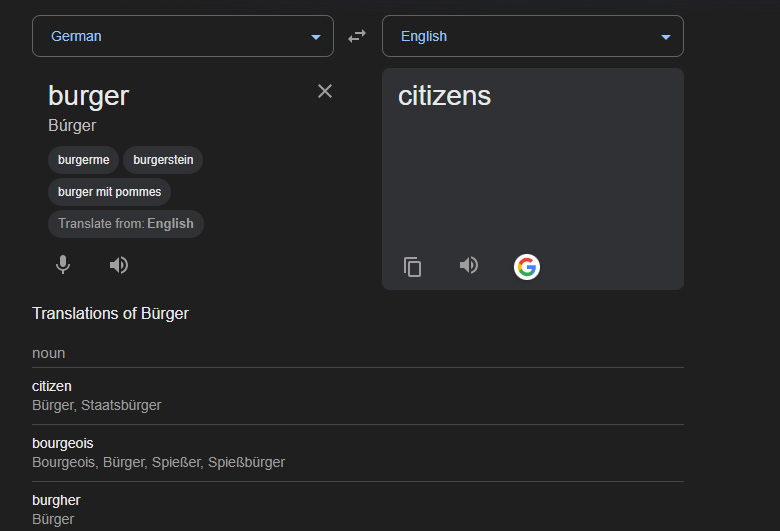Click Translate from: English chip

click(x=126, y=223)
